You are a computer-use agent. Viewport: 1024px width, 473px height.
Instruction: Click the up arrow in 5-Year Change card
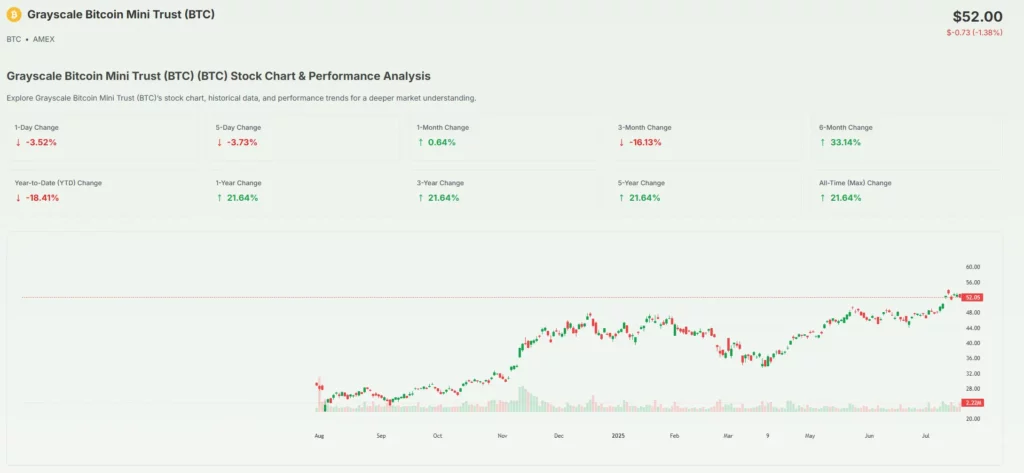622,198
